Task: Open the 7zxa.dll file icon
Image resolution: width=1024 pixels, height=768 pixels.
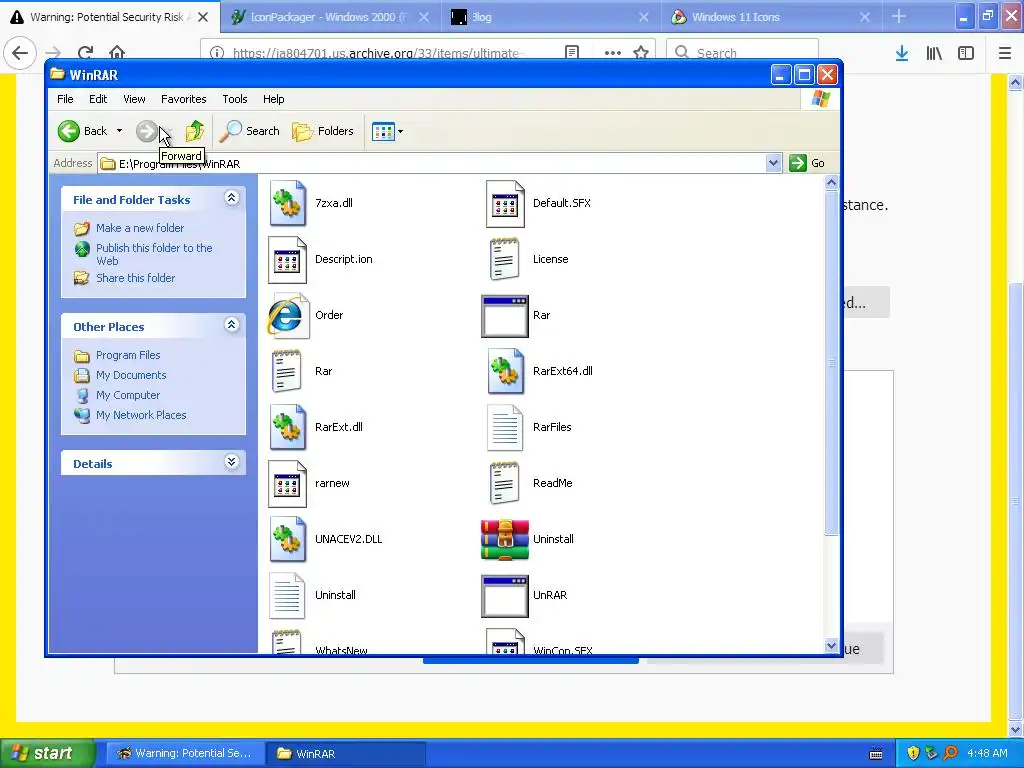Action: coord(287,203)
